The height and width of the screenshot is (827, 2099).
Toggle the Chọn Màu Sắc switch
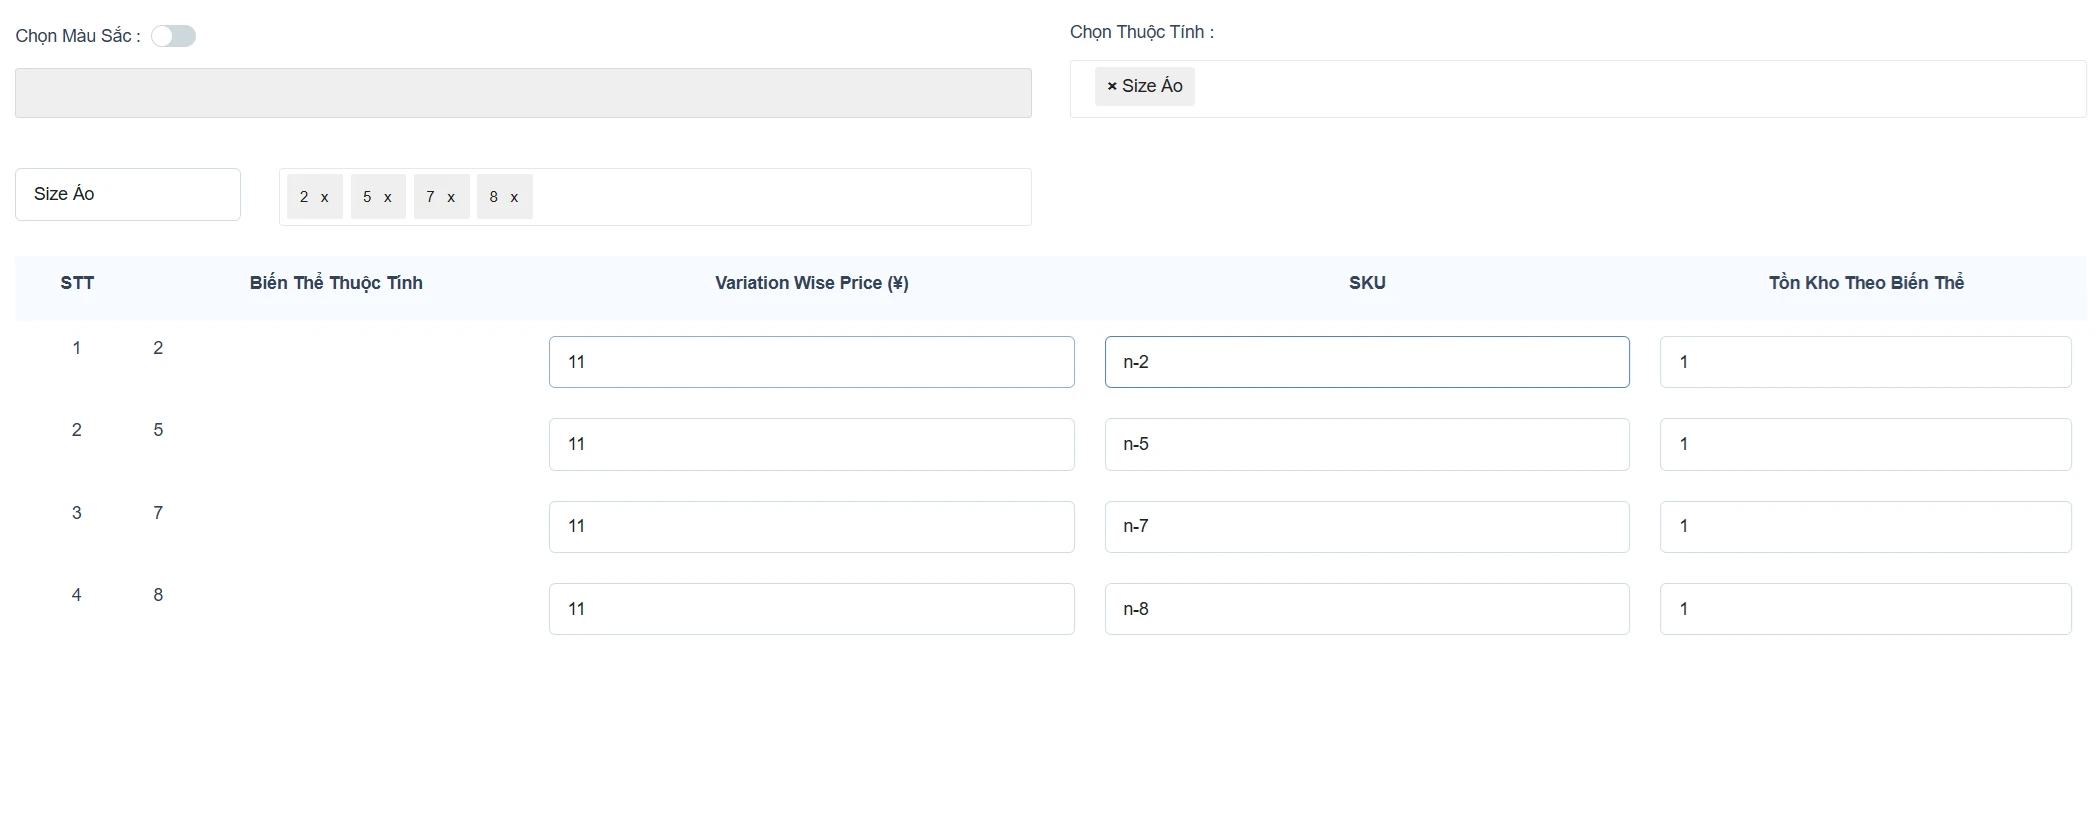[x=173, y=37]
